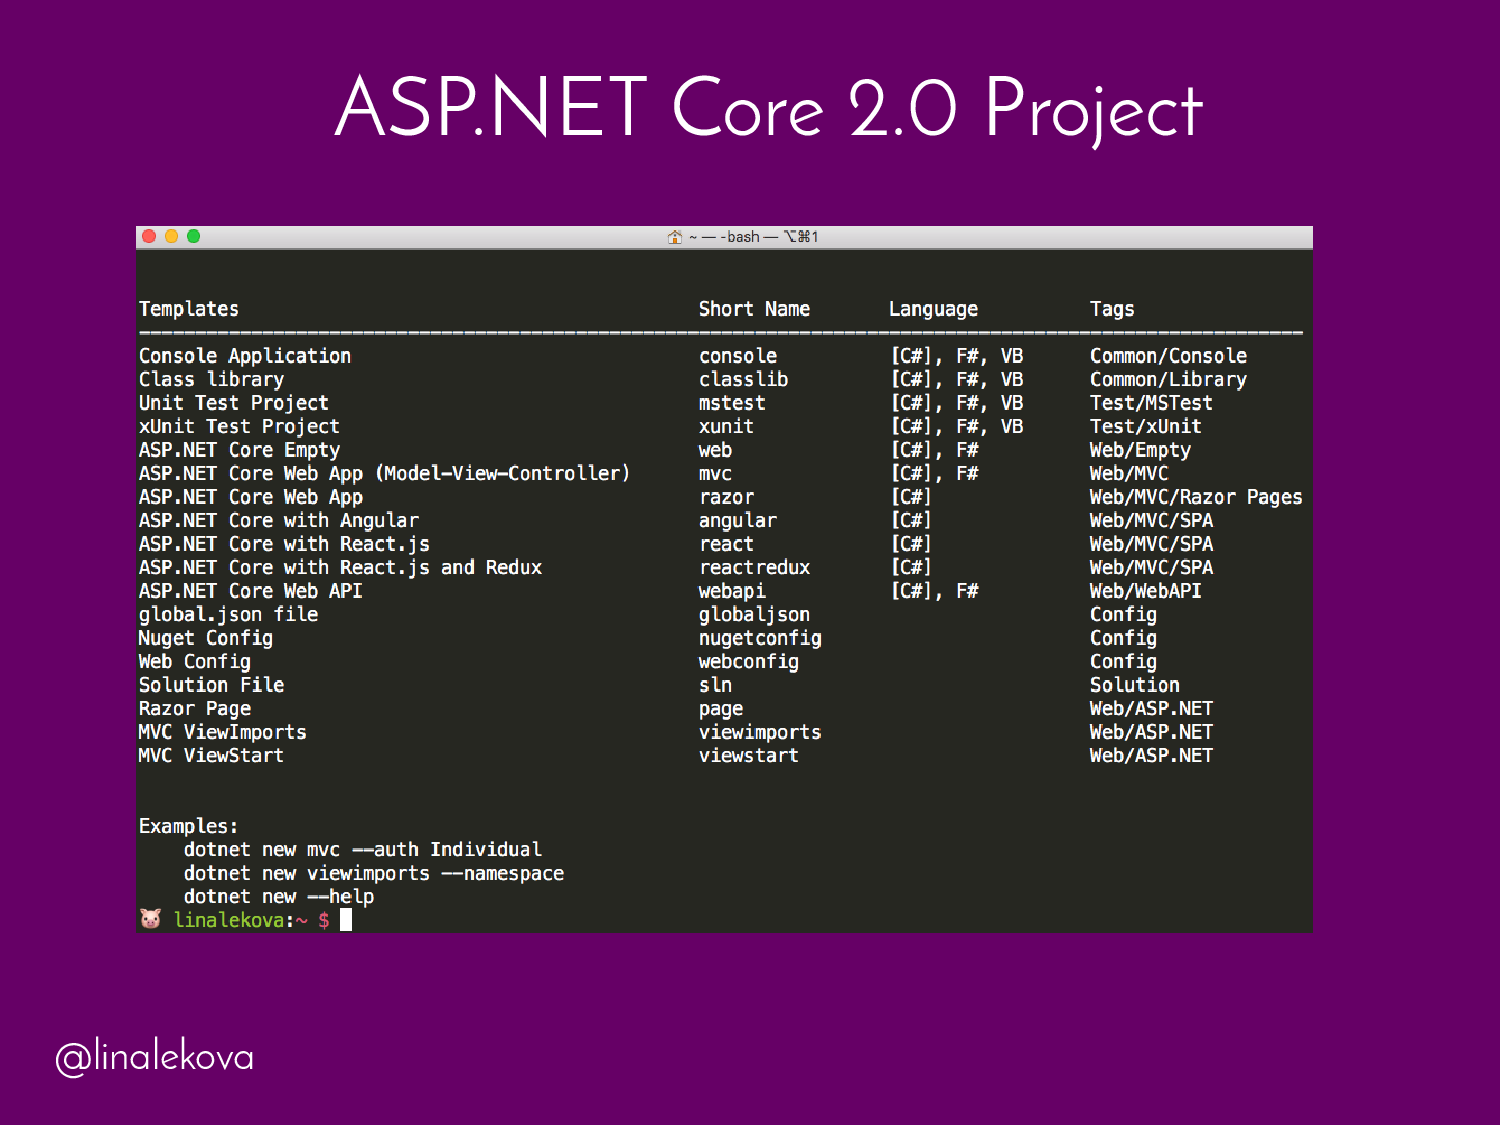Click 'Web Config' template text
The width and height of the screenshot is (1500, 1125).
(194, 662)
